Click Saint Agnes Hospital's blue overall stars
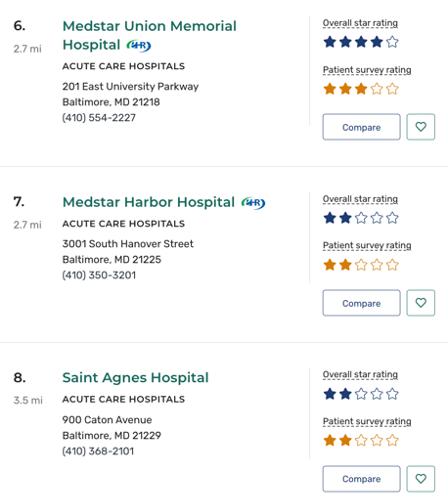The width and height of the screenshot is (448, 503). pyautogui.click(x=361, y=394)
